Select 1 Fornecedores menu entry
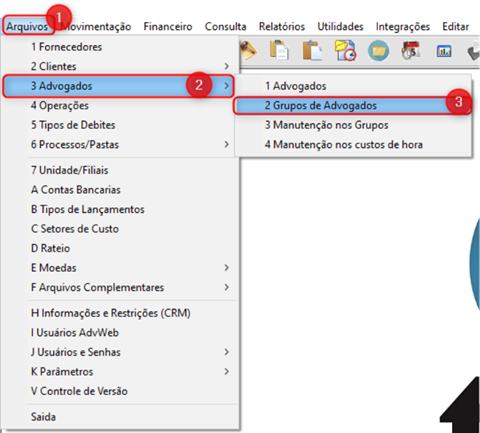This screenshot has width=480, height=433. click(120, 47)
